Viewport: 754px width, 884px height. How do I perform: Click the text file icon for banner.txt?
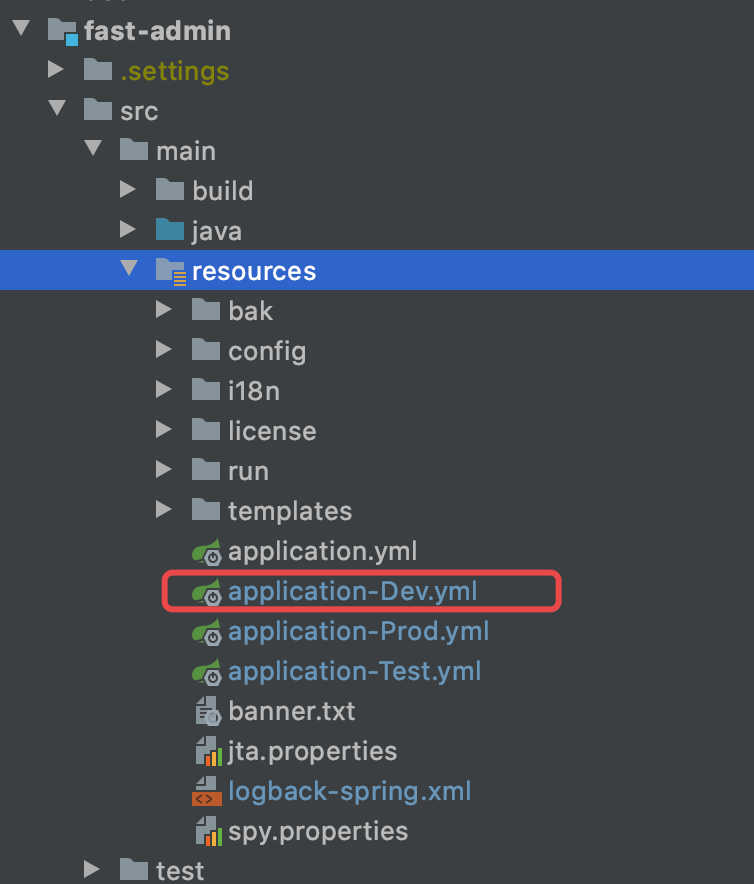click(x=207, y=712)
